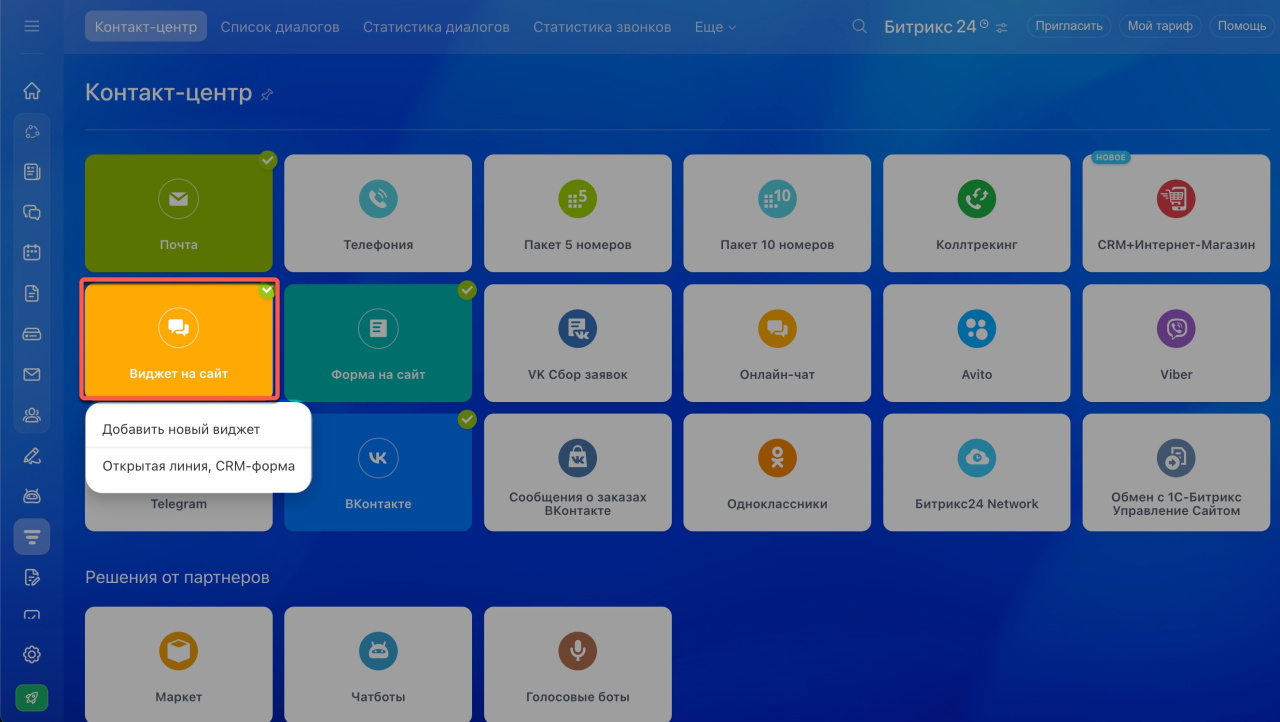Choose Добавить новый виджет menu entry
Image resolution: width=1280 pixels, height=722 pixels.
(x=198, y=429)
